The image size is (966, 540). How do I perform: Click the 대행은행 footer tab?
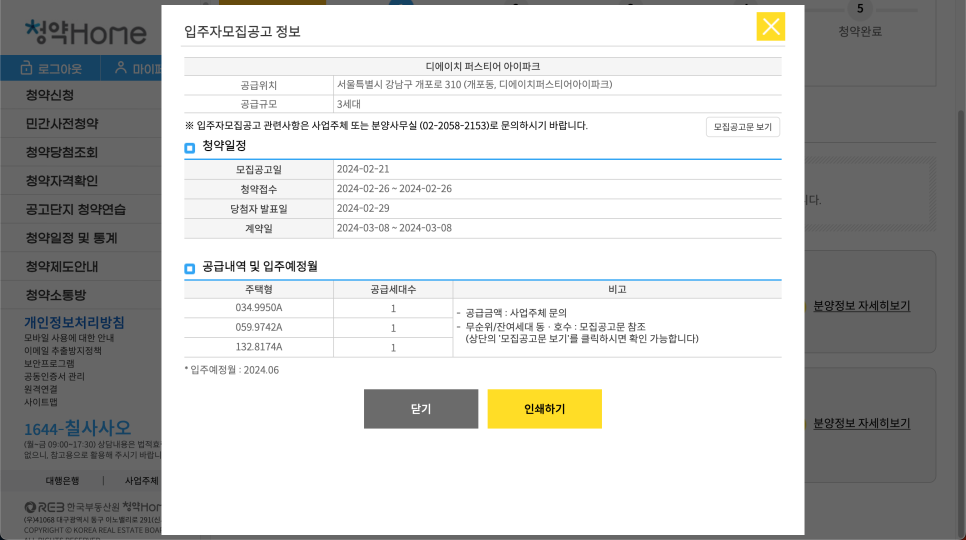pyautogui.click(x=62, y=481)
